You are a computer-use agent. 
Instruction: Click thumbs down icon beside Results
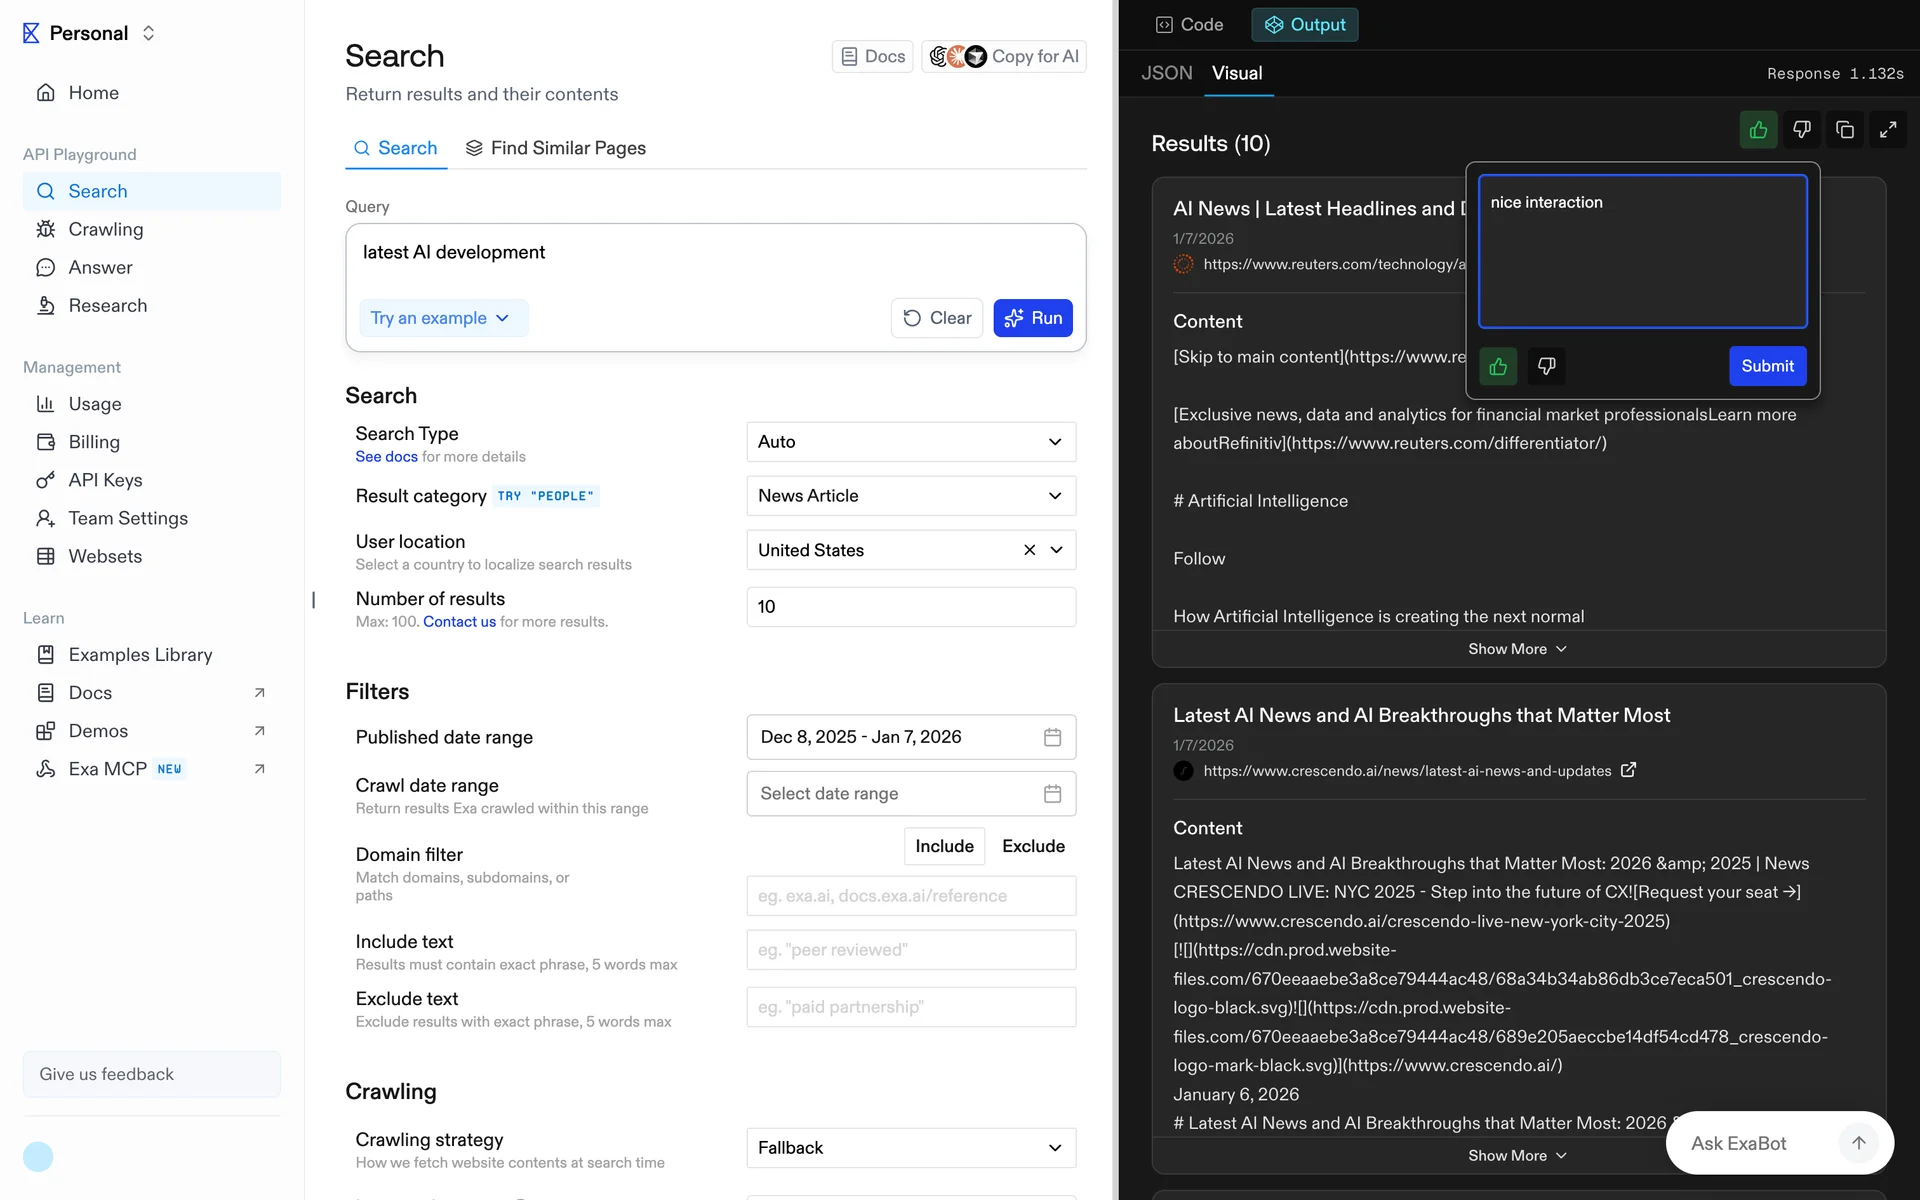pos(1801,130)
